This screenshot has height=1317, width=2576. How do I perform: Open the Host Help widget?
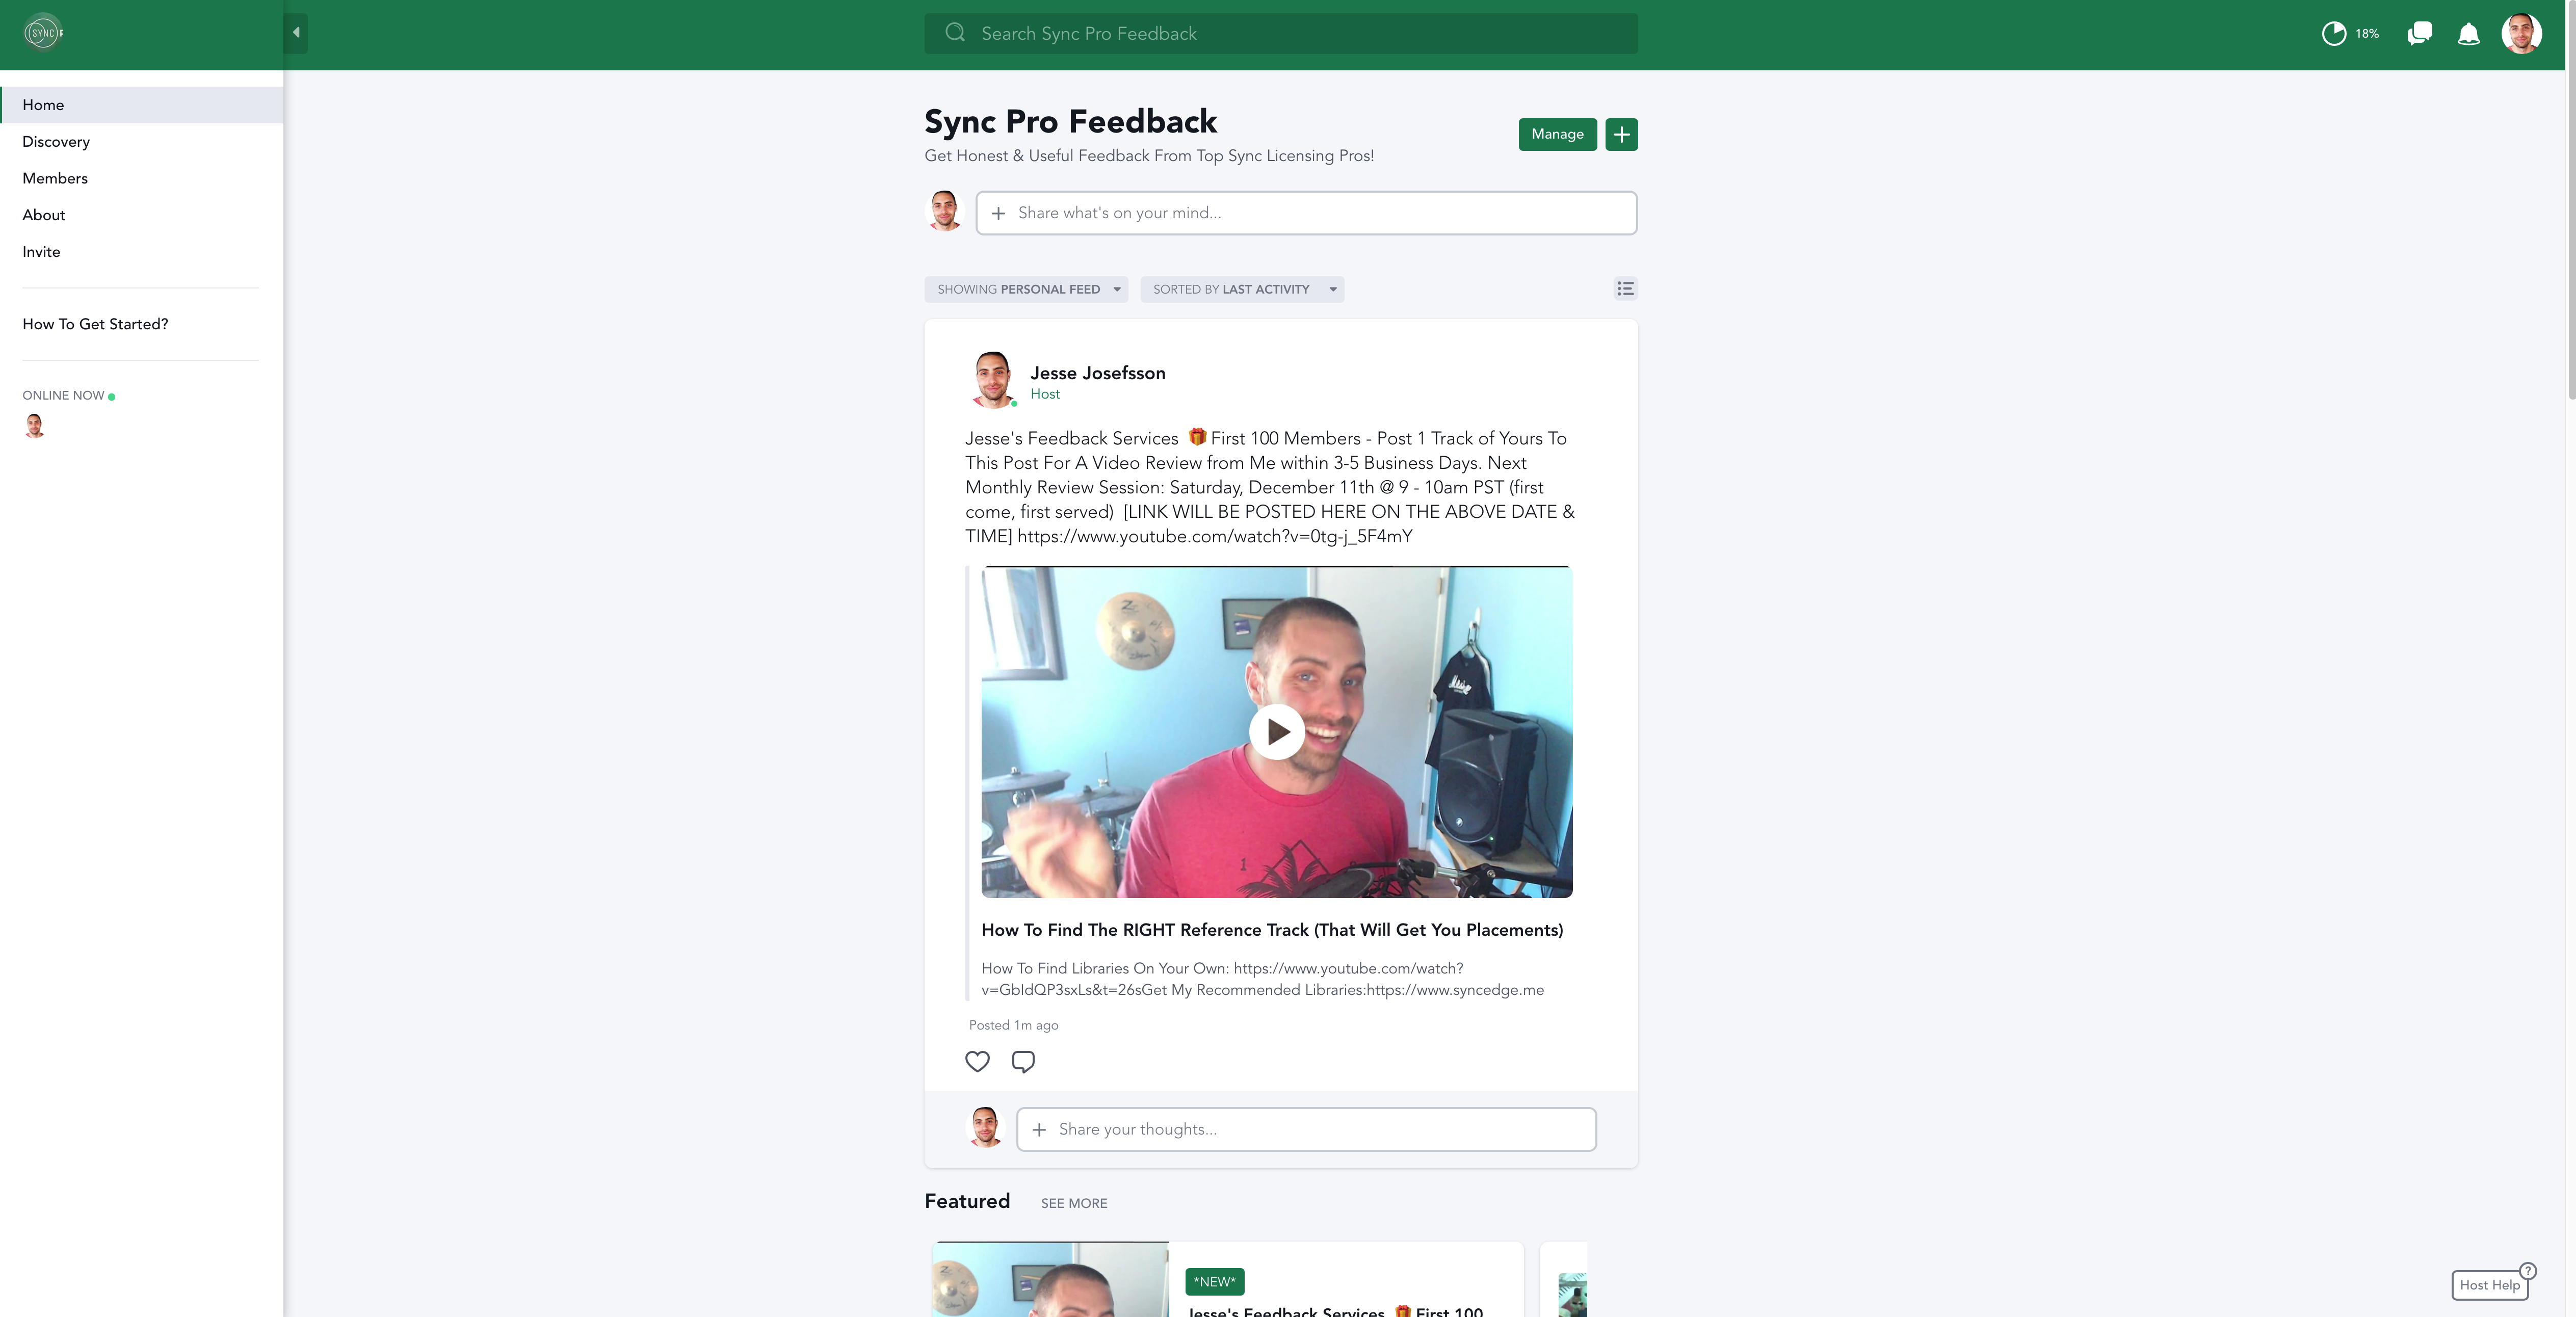2489,1285
